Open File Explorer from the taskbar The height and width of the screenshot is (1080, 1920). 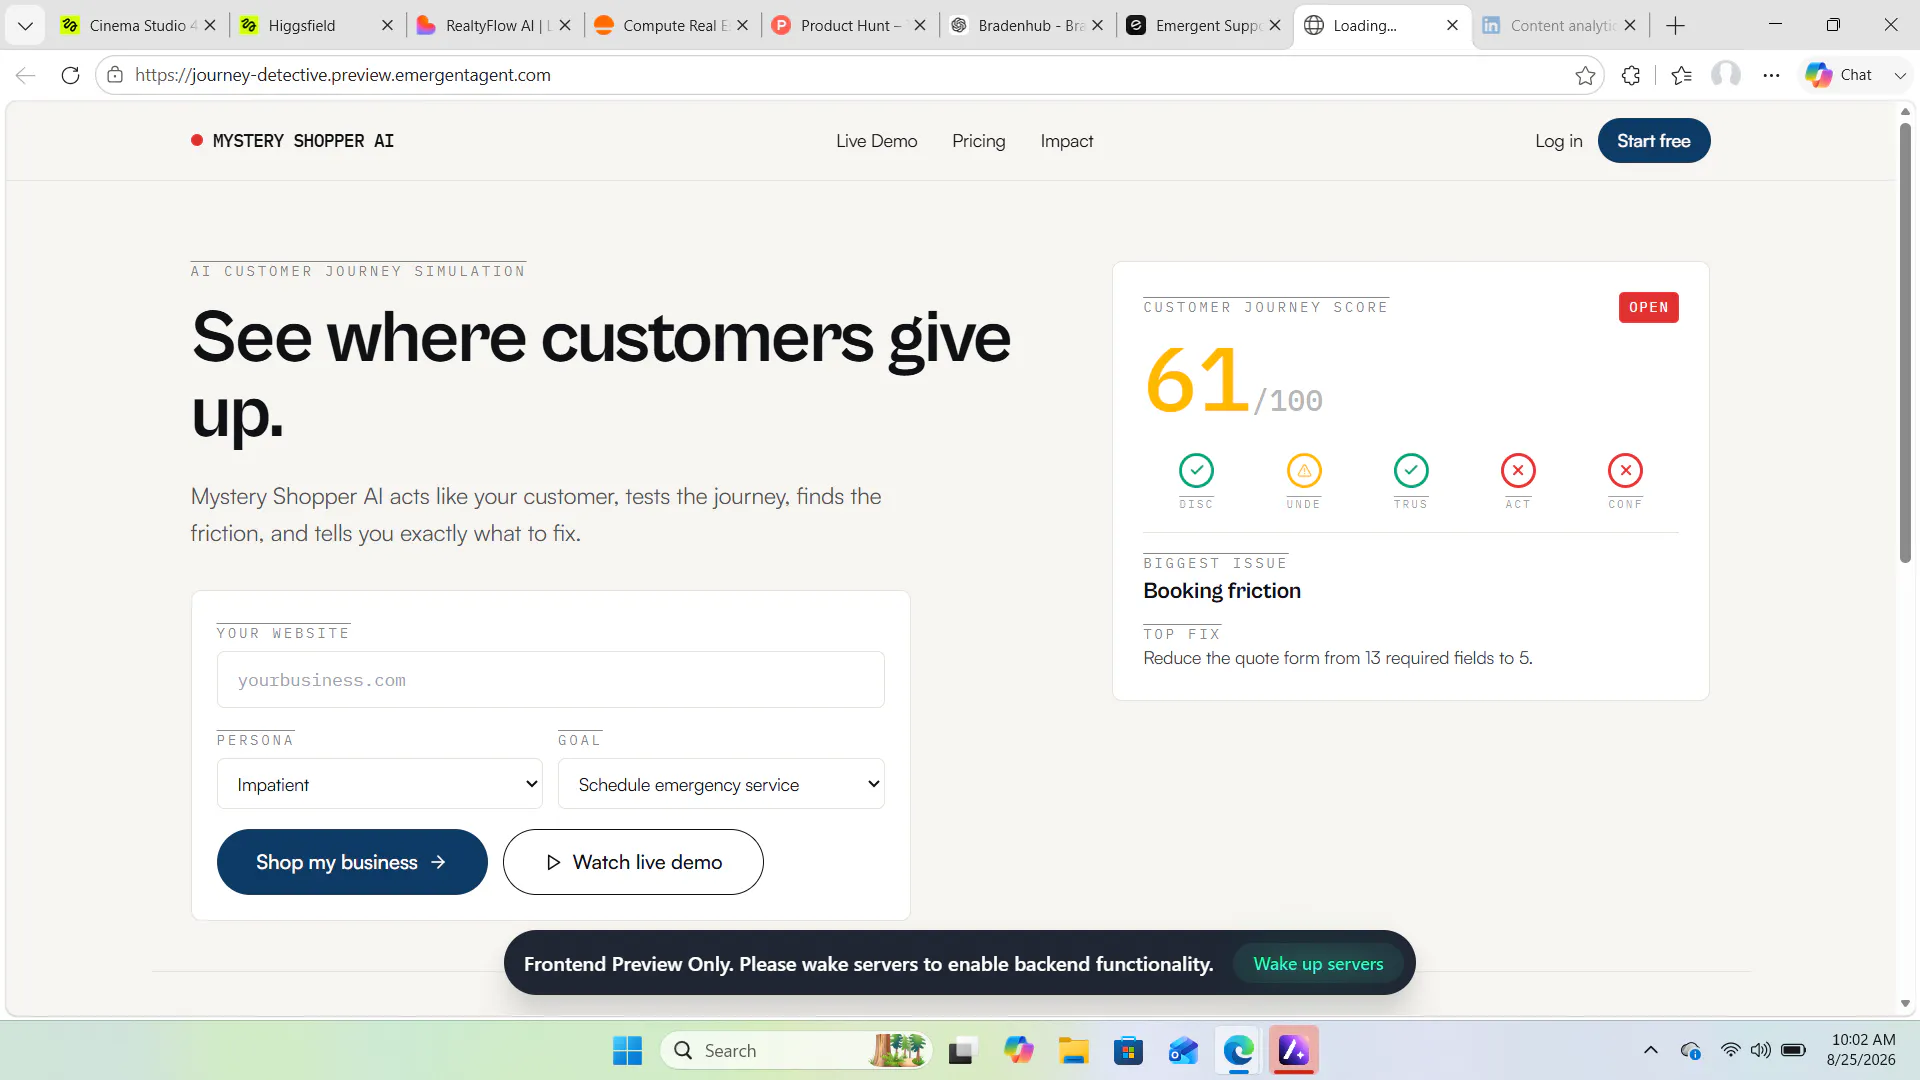[1073, 1051]
